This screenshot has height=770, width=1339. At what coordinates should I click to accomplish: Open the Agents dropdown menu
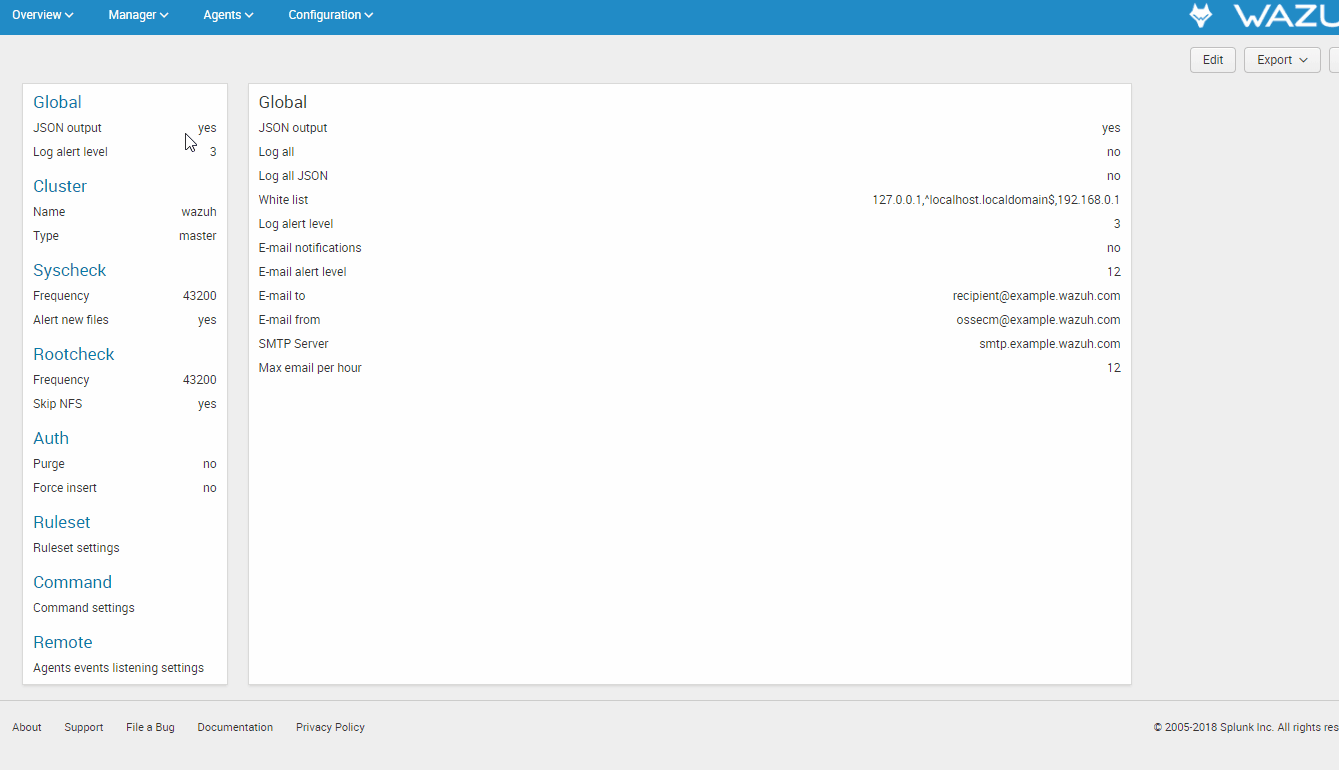(x=228, y=15)
